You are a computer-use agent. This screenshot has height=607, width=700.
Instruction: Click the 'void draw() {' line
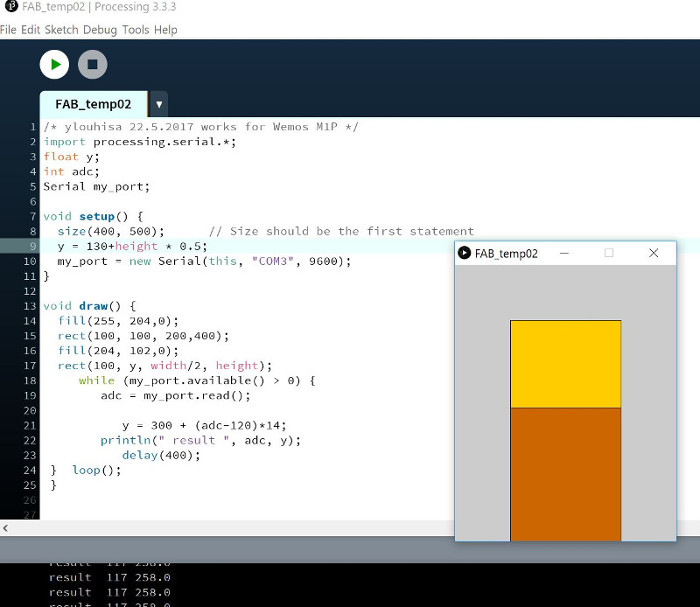[90, 306]
